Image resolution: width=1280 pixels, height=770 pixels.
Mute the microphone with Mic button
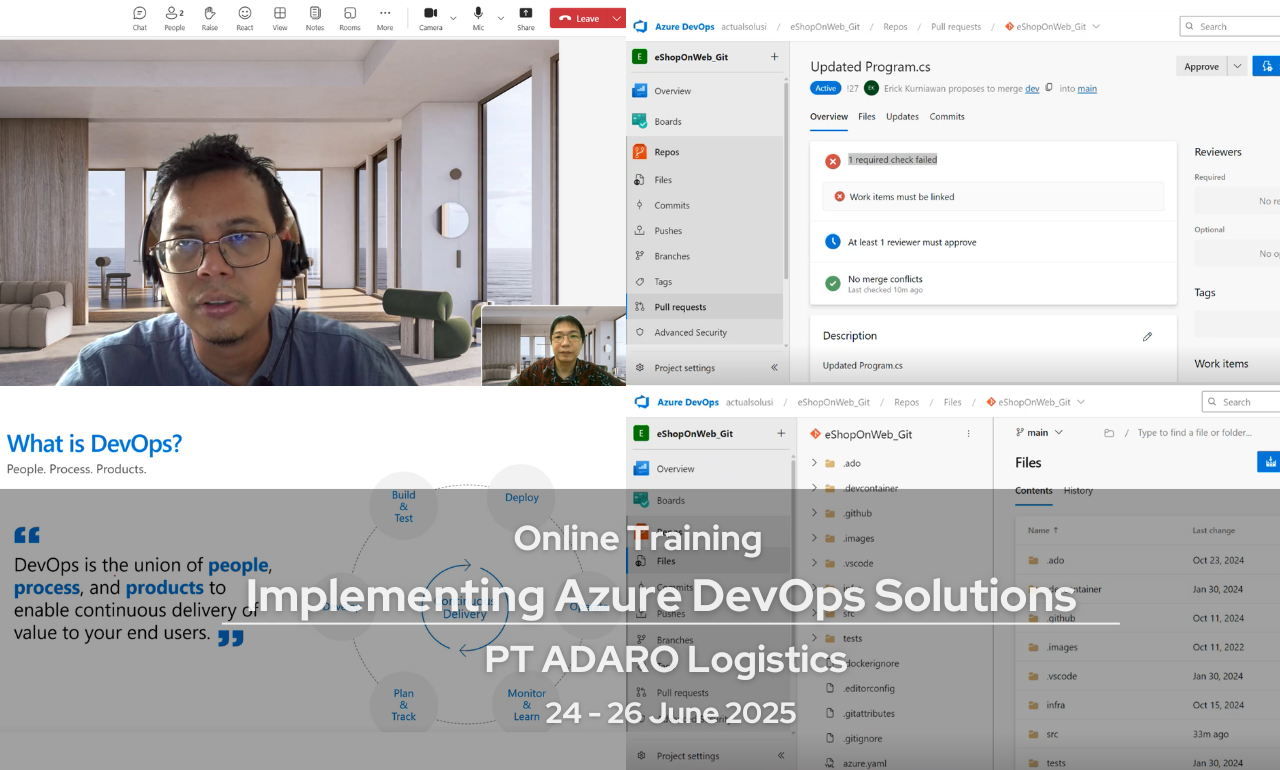click(478, 17)
